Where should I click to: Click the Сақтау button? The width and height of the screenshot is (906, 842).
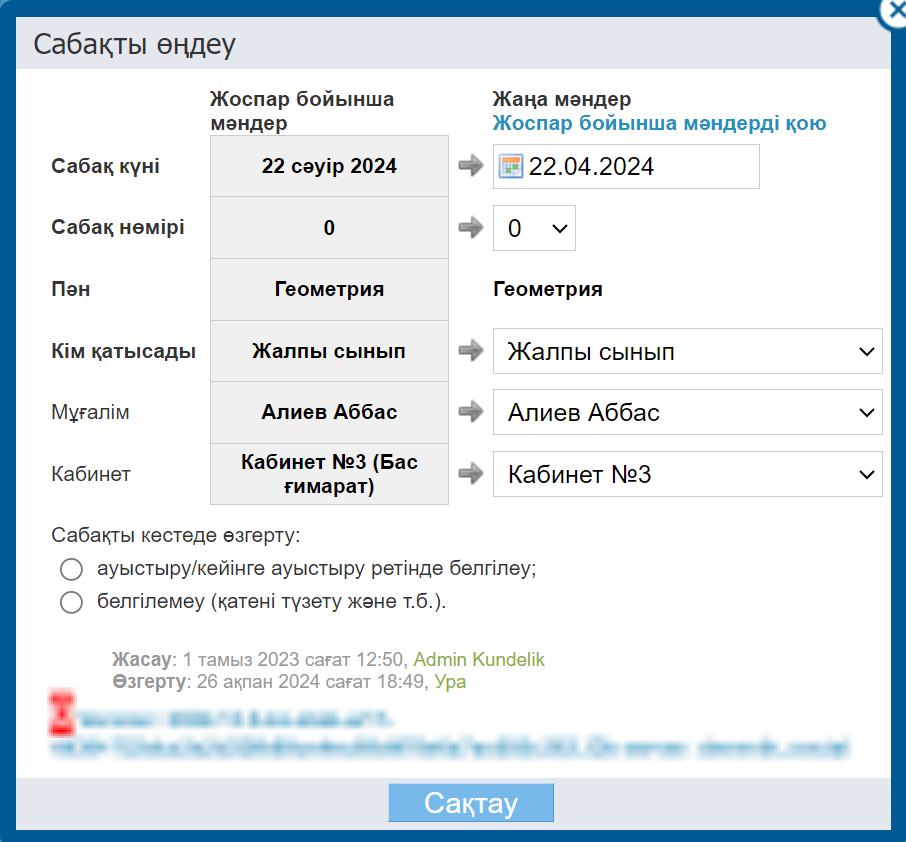coord(470,803)
